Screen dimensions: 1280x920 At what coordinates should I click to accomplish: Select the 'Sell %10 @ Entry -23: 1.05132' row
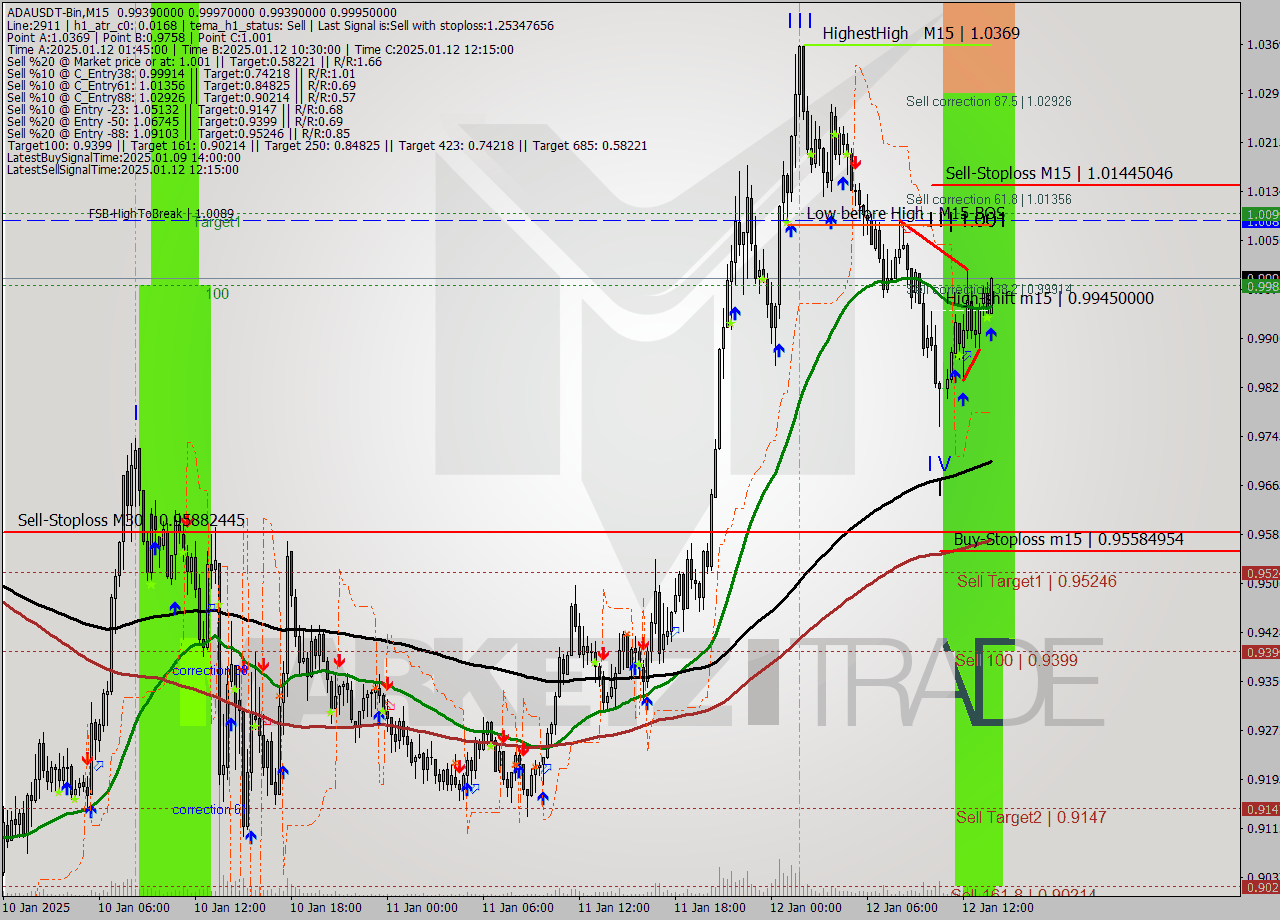point(174,110)
